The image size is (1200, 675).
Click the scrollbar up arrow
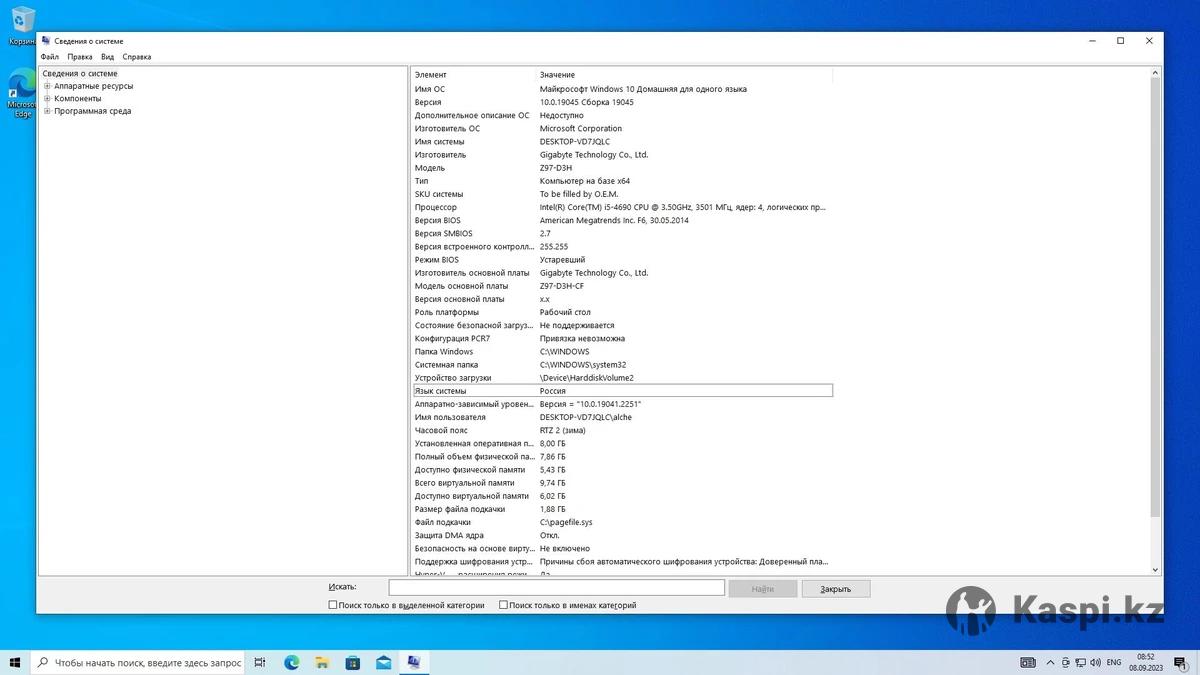click(x=1156, y=73)
